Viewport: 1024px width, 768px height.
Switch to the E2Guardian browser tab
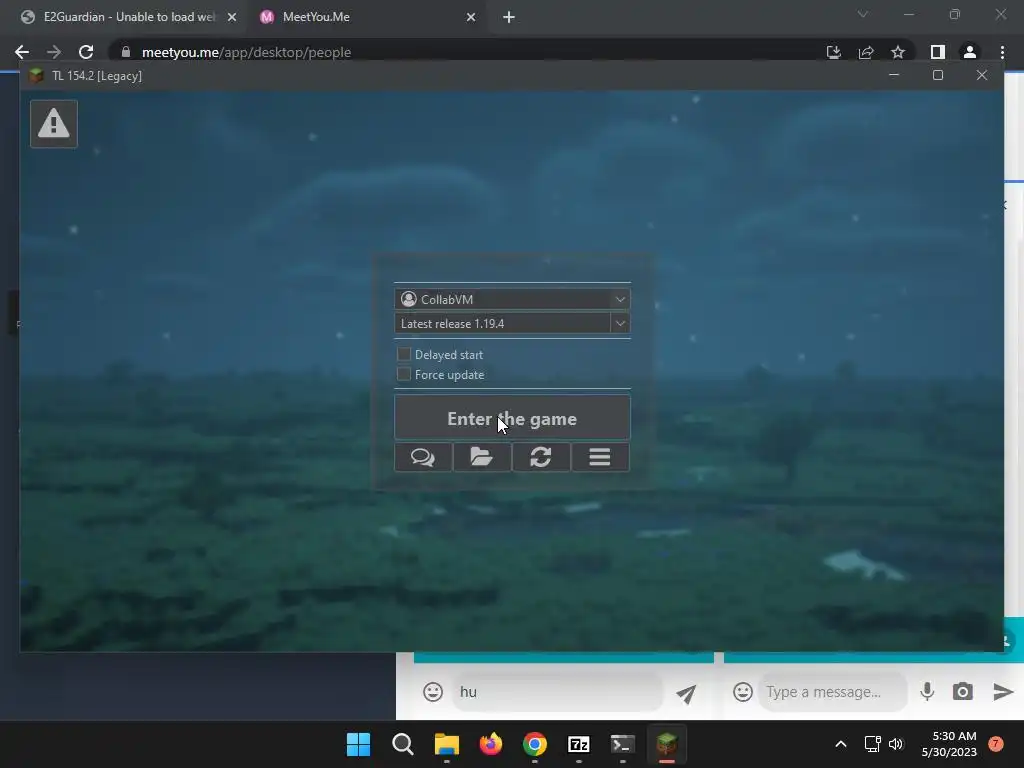click(128, 17)
